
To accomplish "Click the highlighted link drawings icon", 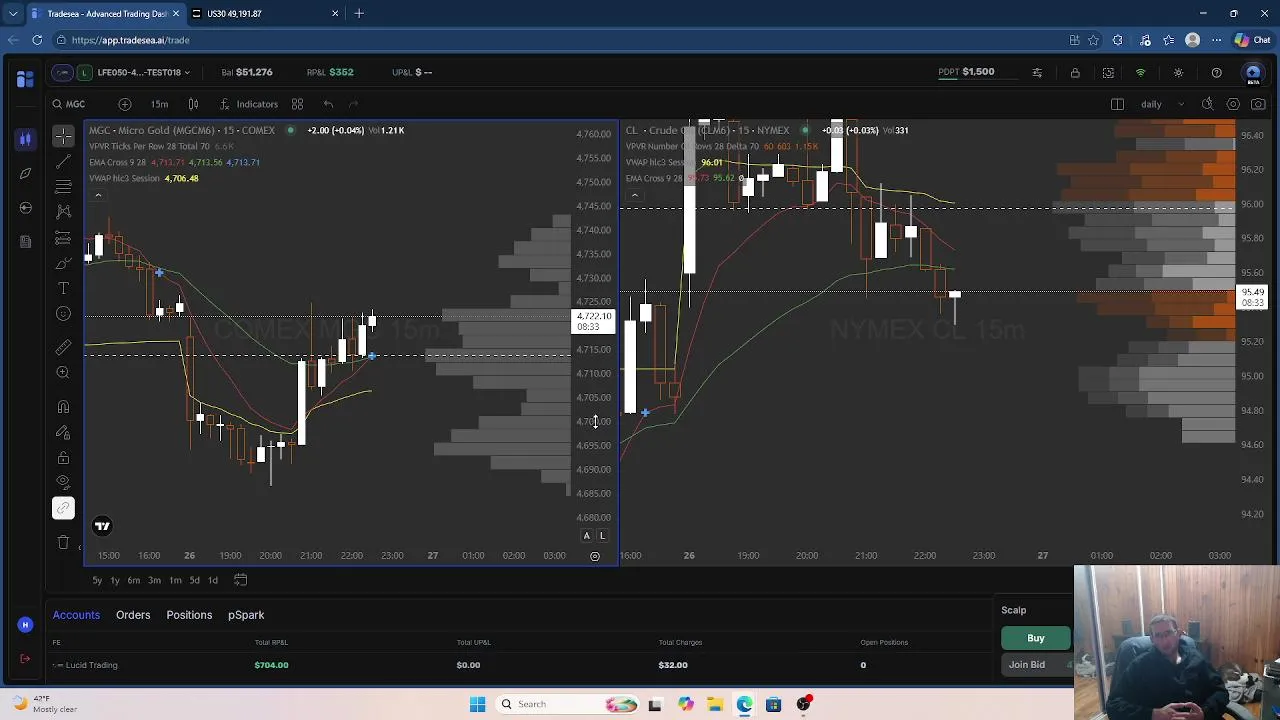I will click(63, 508).
